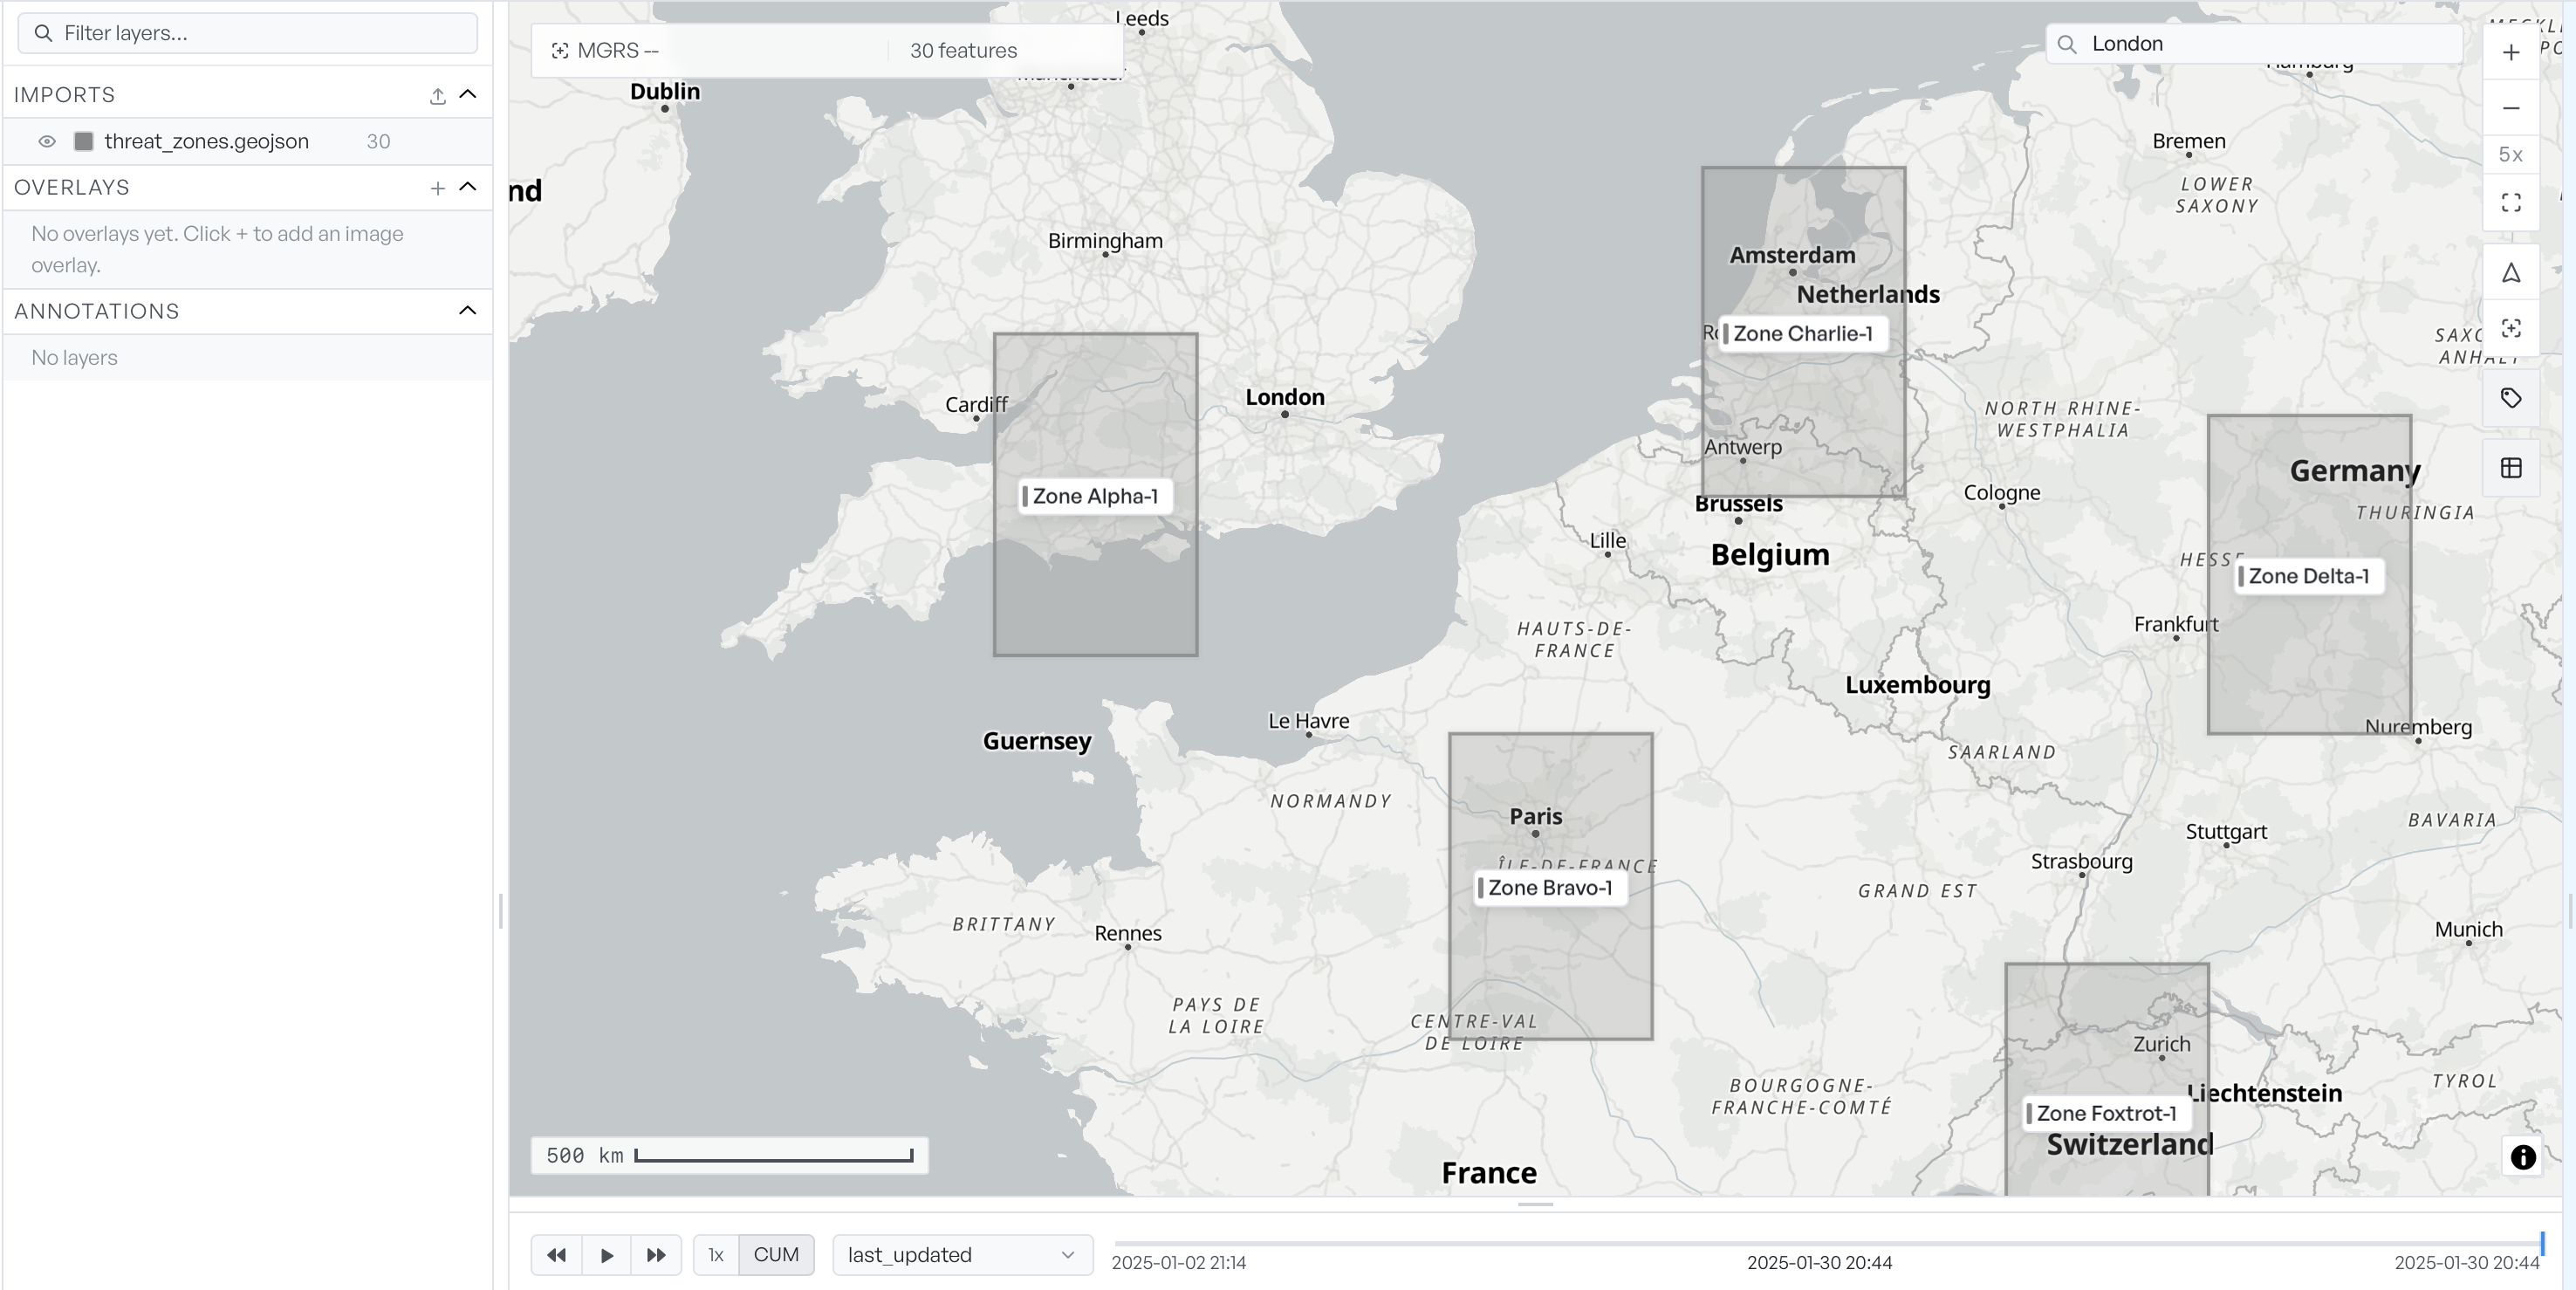This screenshot has width=2576, height=1290.
Task: Click the Zone Delta-1 label
Action: [x=2308, y=576]
